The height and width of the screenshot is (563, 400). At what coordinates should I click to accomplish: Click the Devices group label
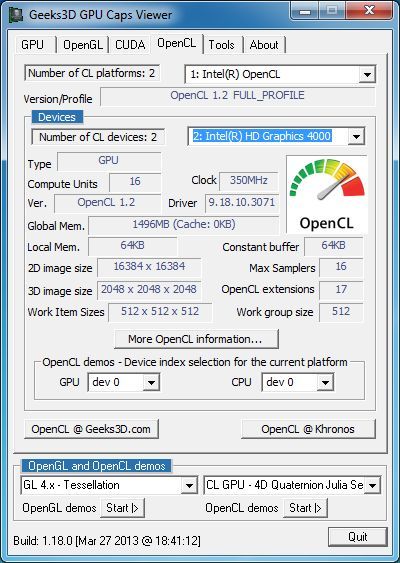point(57,117)
